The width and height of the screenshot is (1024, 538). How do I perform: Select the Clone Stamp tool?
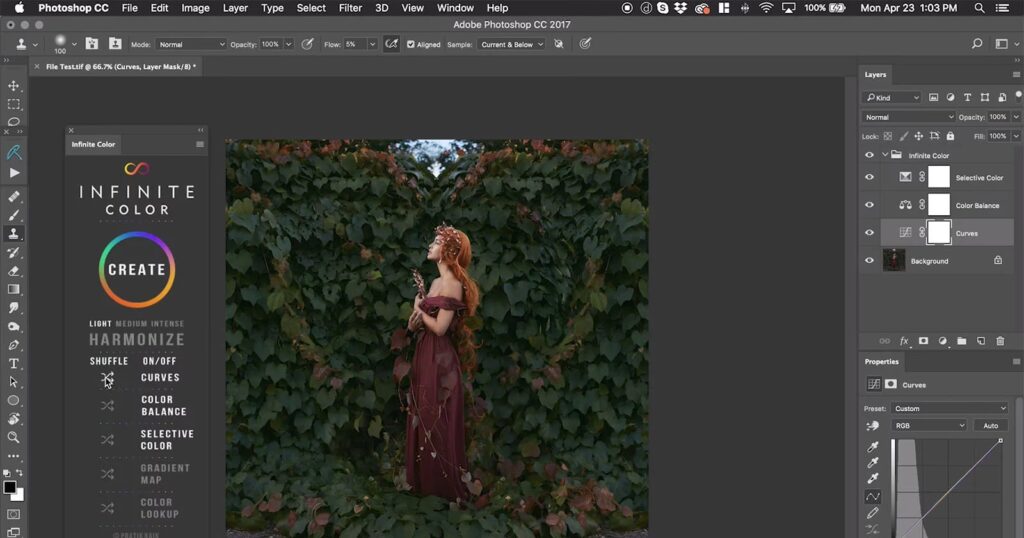point(14,233)
